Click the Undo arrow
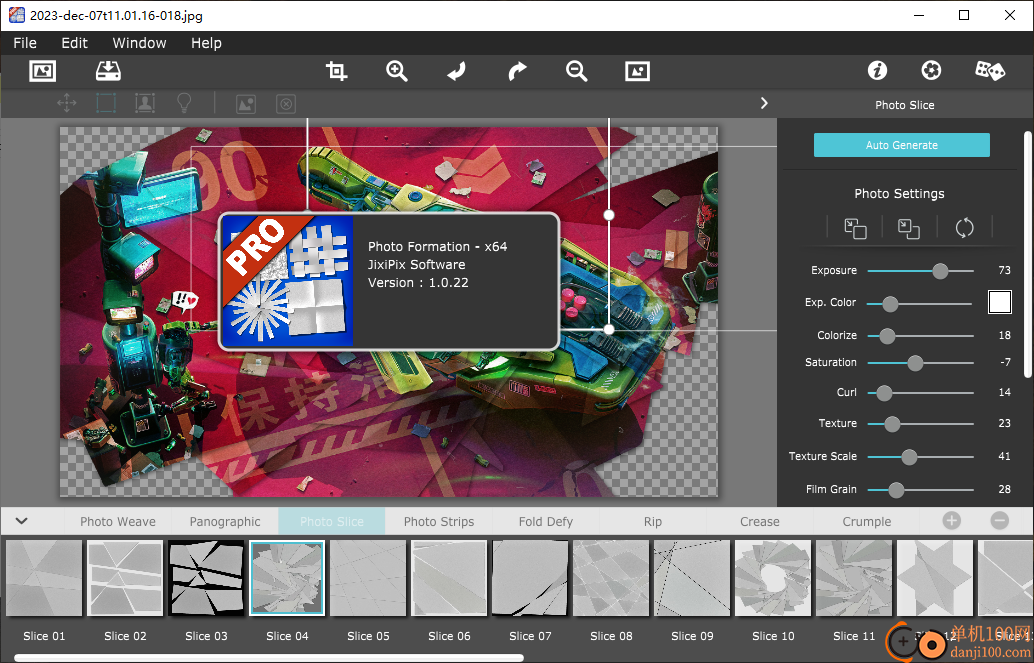The width and height of the screenshot is (1034, 663). [456, 71]
